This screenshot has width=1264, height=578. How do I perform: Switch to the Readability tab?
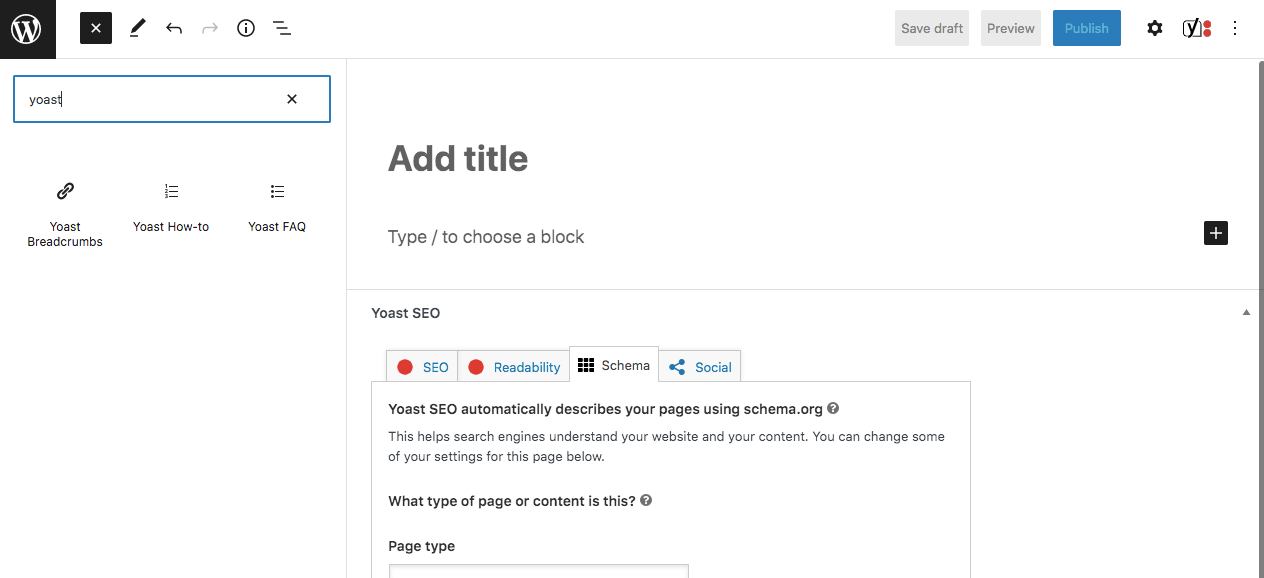tap(514, 367)
